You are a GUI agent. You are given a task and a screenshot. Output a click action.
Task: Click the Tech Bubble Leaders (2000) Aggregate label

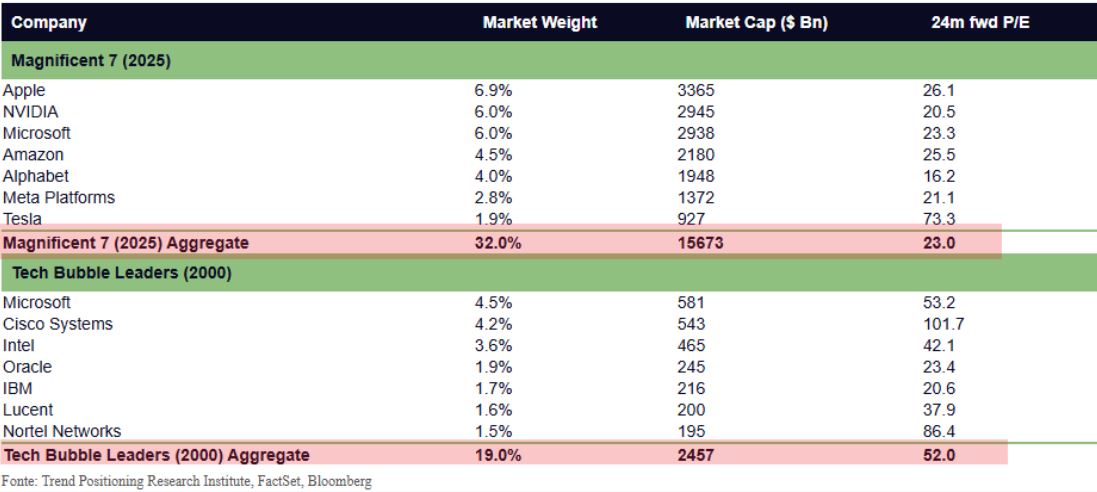tap(156, 455)
